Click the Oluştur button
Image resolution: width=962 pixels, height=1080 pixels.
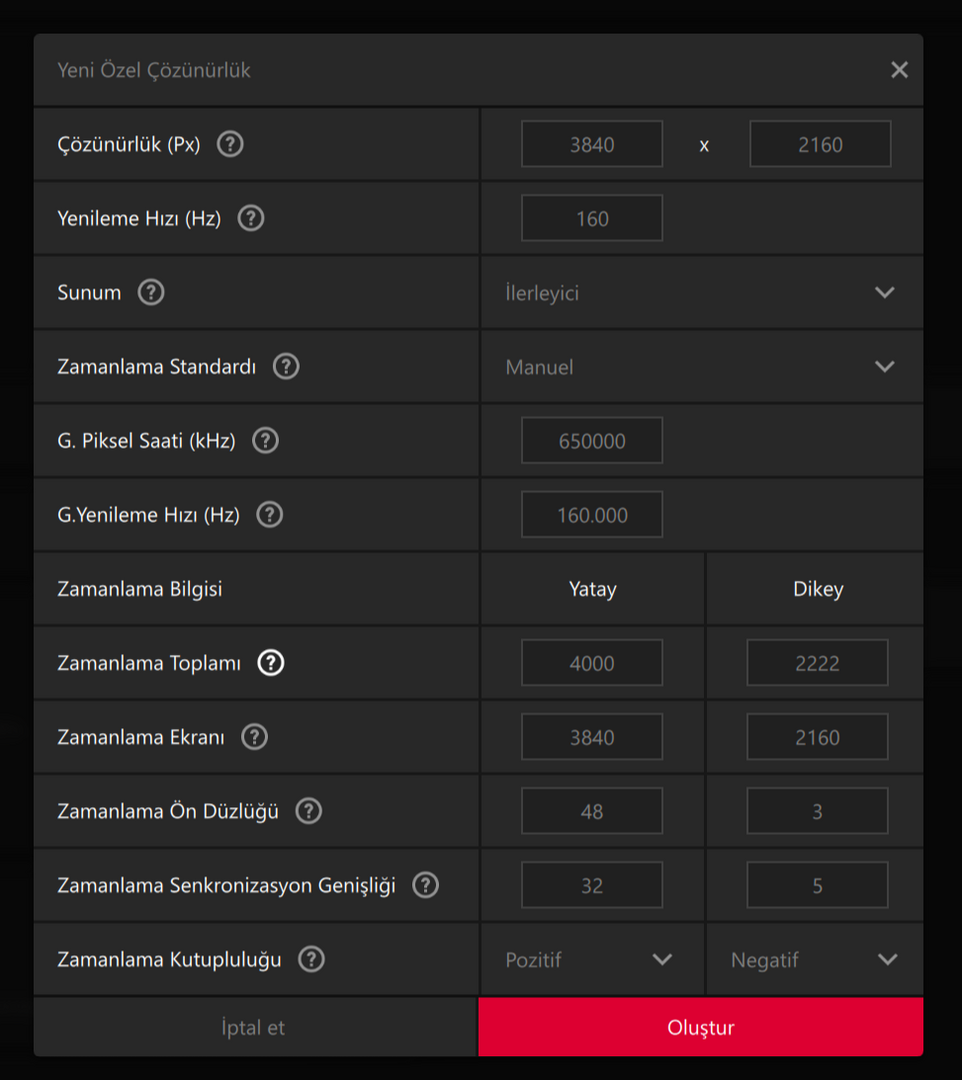coord(700,1027)
